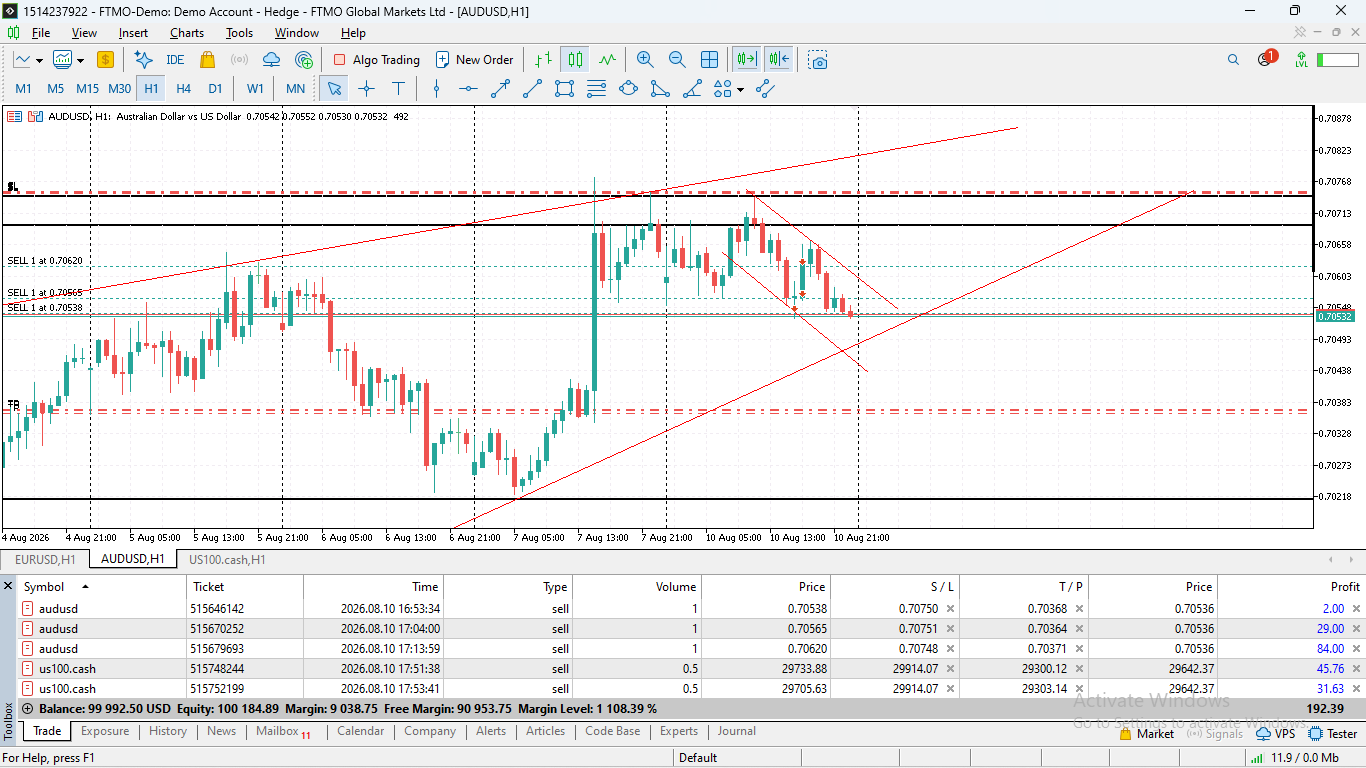This screenshot has width=1366, height=768.
Task: Open search with the magnifier icon
Action: [1233, 60]
